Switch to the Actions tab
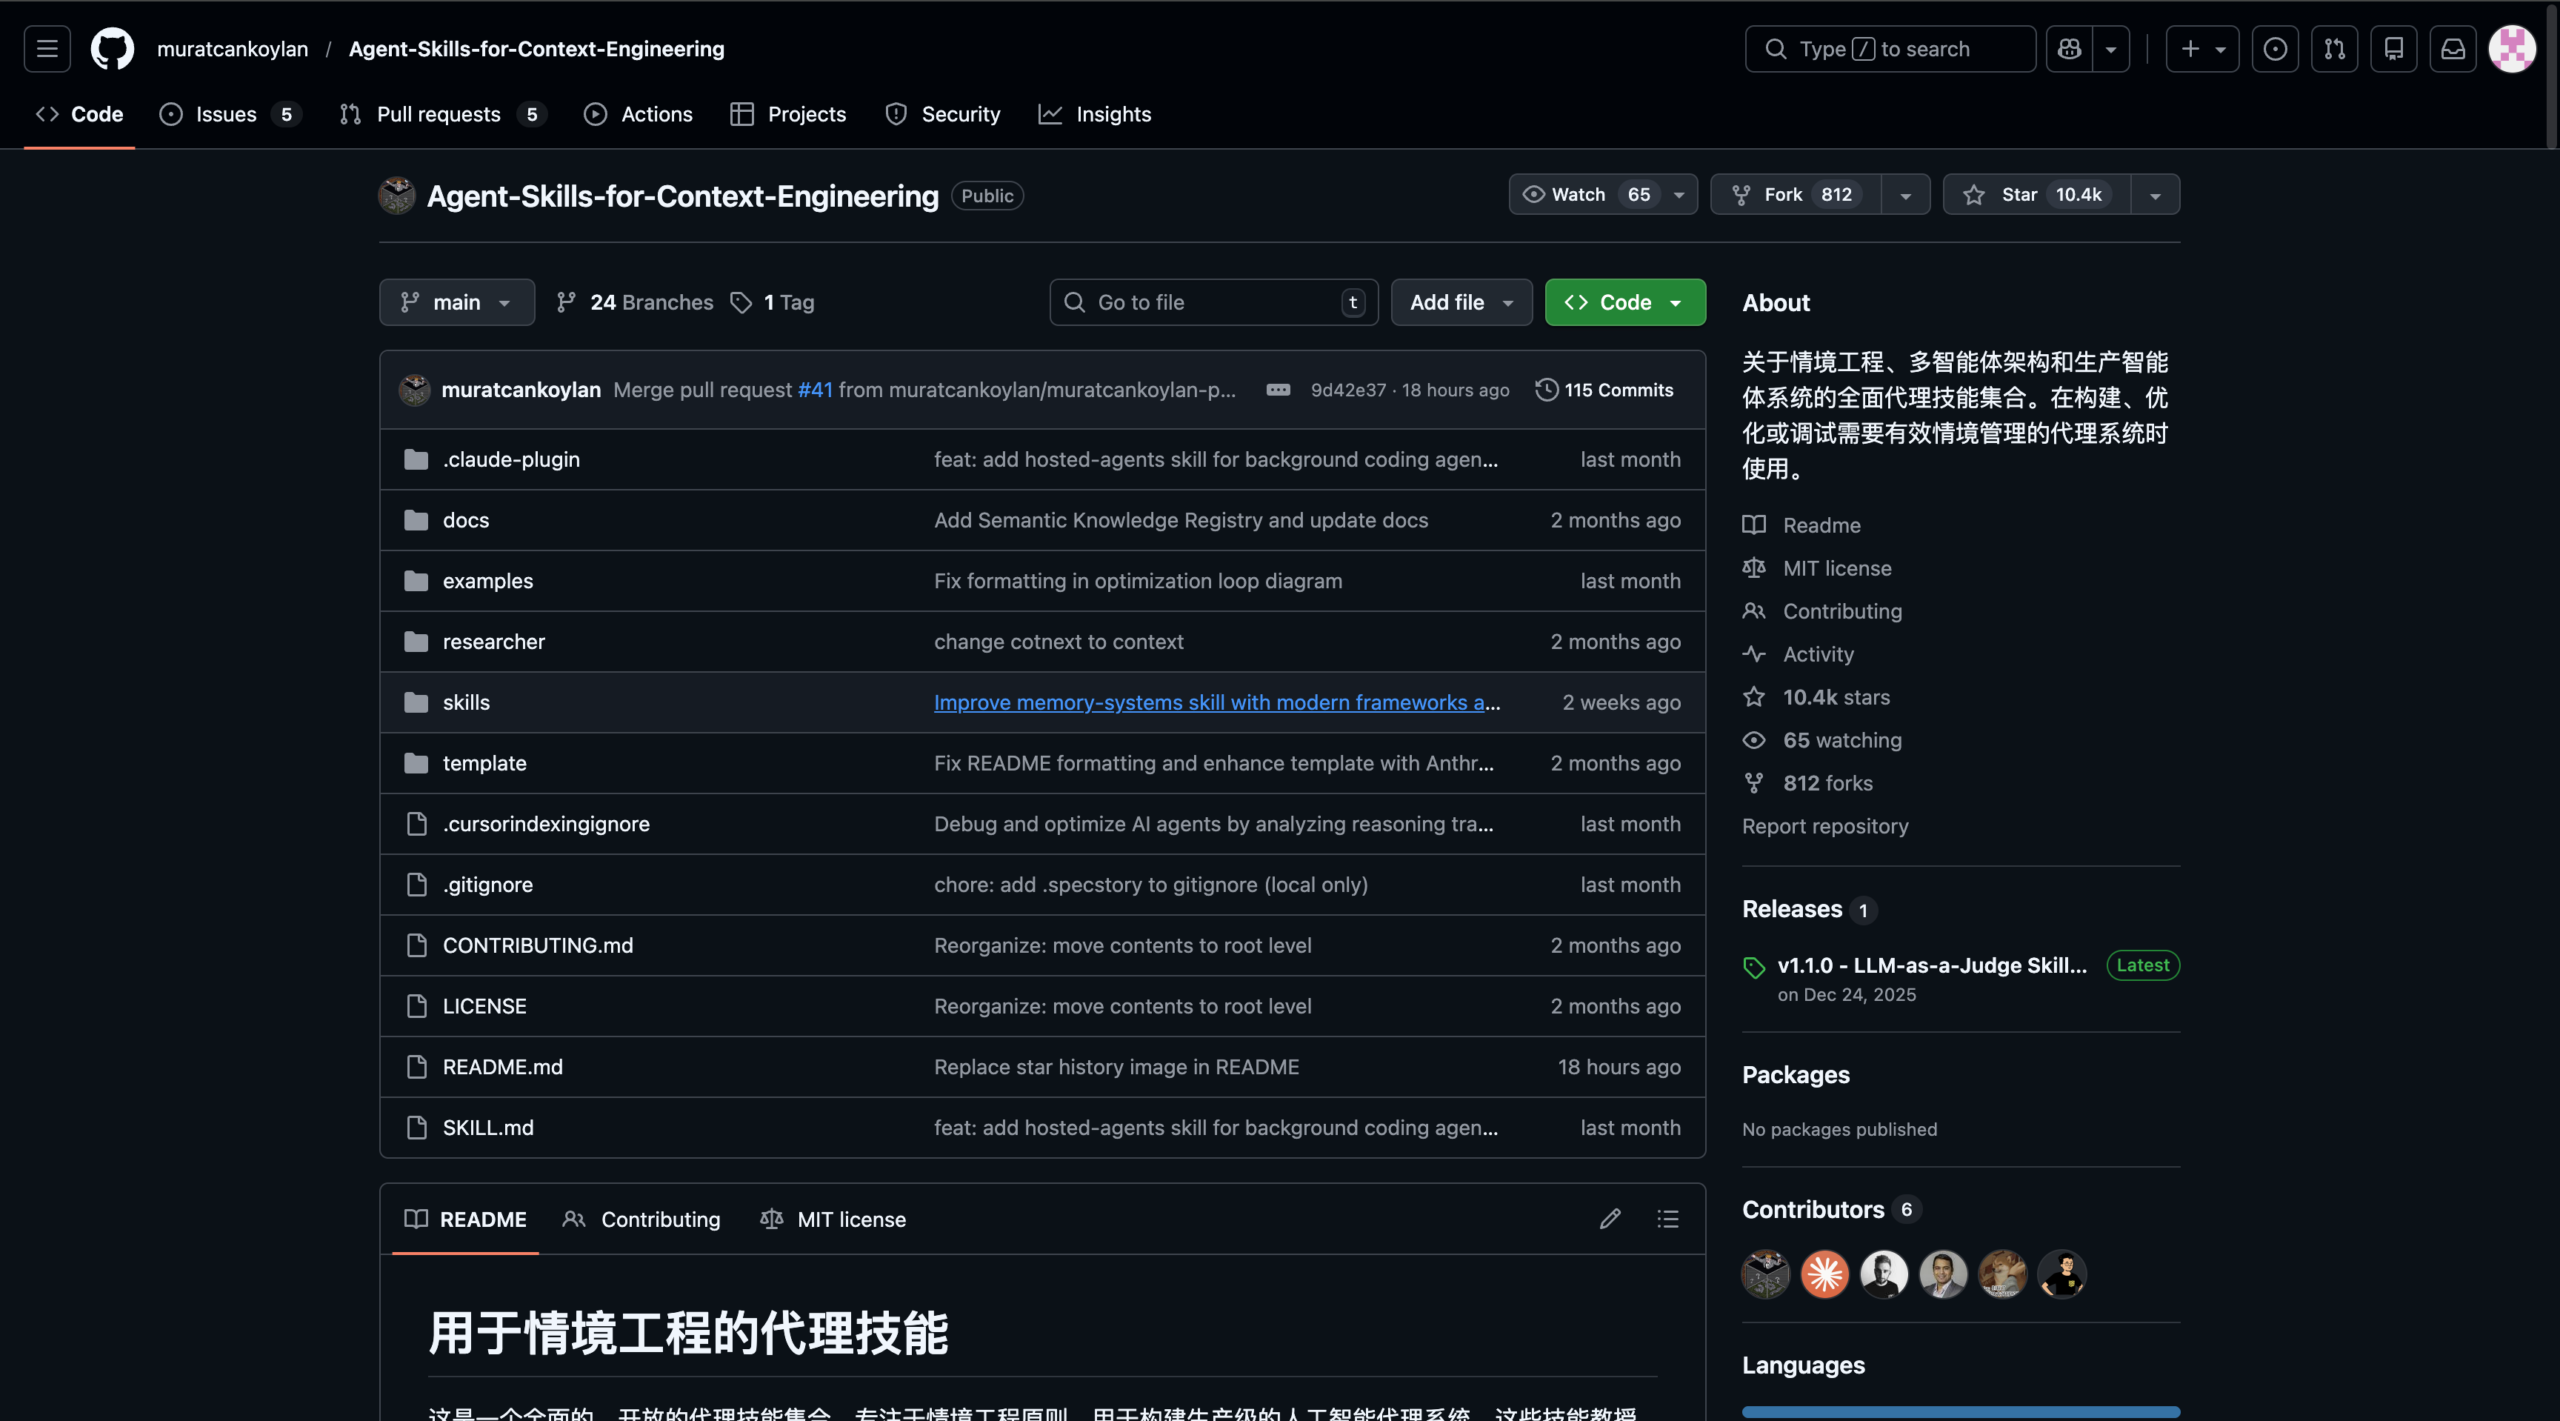The width and height of the screenshot is (2560, 1421). [x=638, y=114]
